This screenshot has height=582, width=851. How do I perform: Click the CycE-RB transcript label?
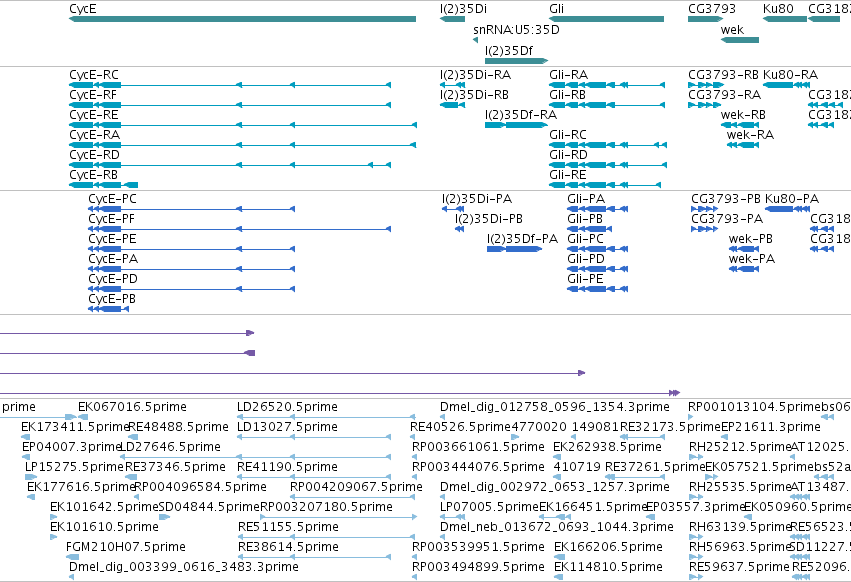(x=93, y=175)
